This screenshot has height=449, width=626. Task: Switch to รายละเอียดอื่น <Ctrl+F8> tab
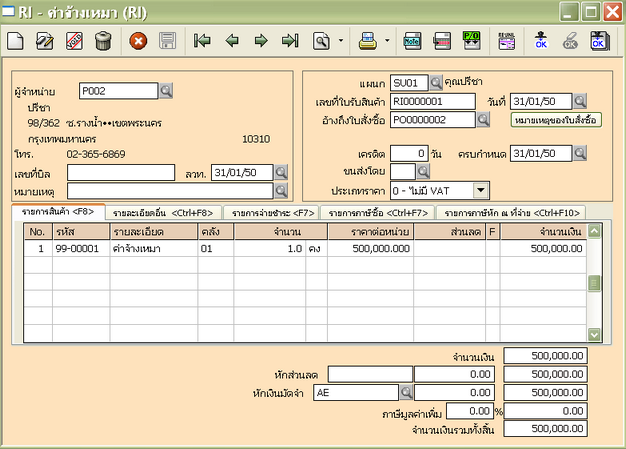click(162, 212)
